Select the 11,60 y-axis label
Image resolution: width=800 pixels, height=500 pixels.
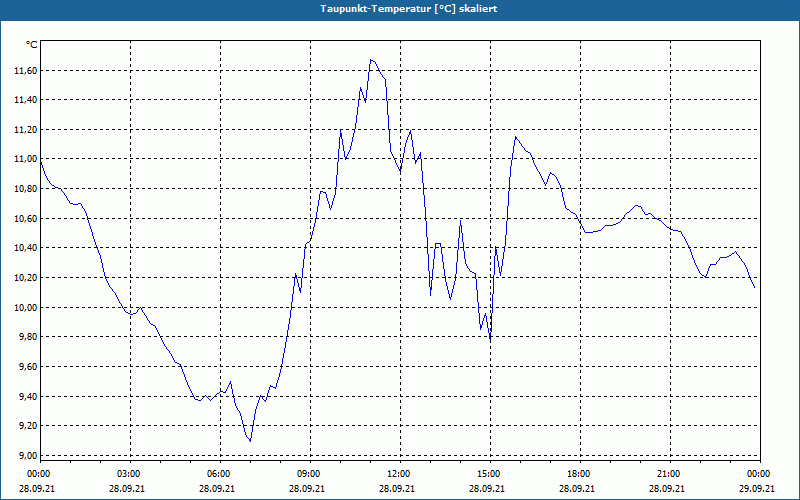(x=26, y=71)
